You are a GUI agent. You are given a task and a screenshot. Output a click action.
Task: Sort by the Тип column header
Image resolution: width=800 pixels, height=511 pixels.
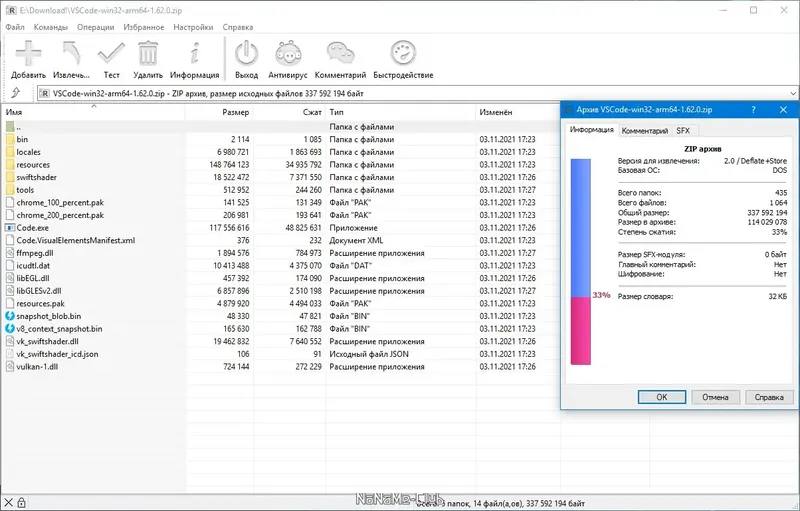(401, 112)
